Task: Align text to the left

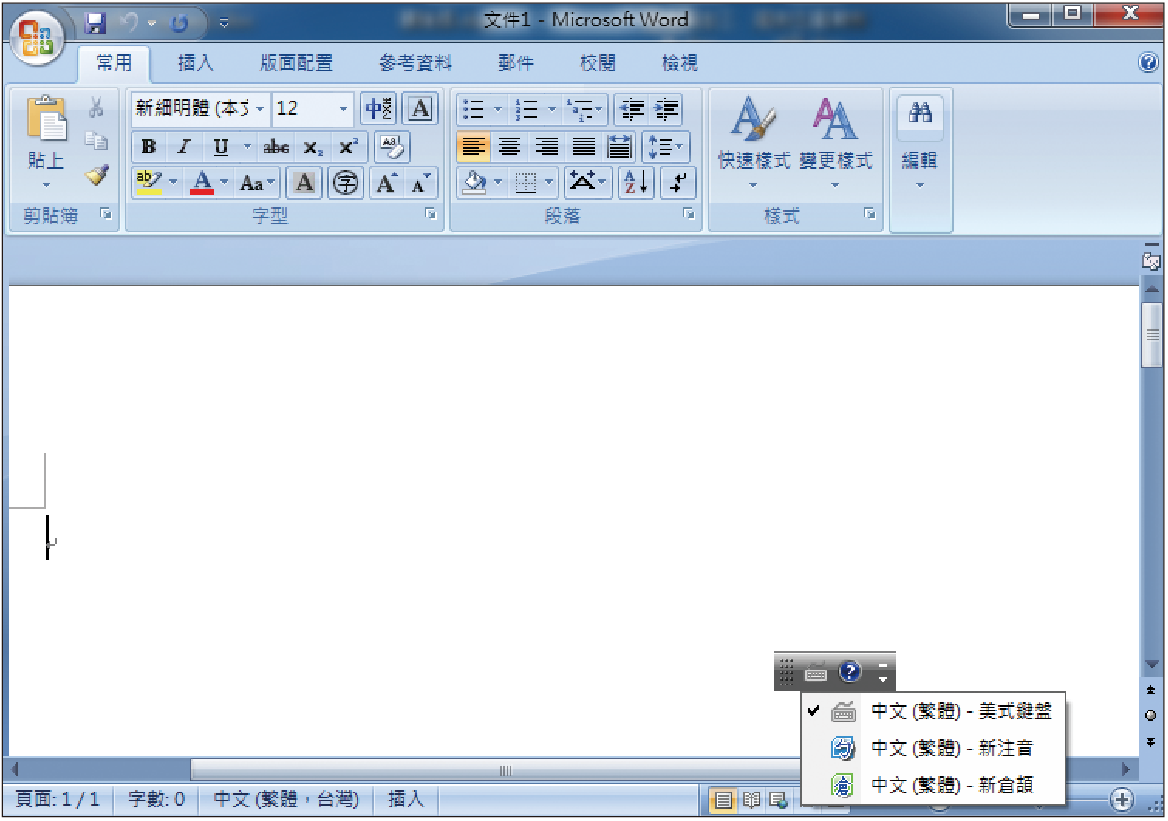Action: [473, 147]
